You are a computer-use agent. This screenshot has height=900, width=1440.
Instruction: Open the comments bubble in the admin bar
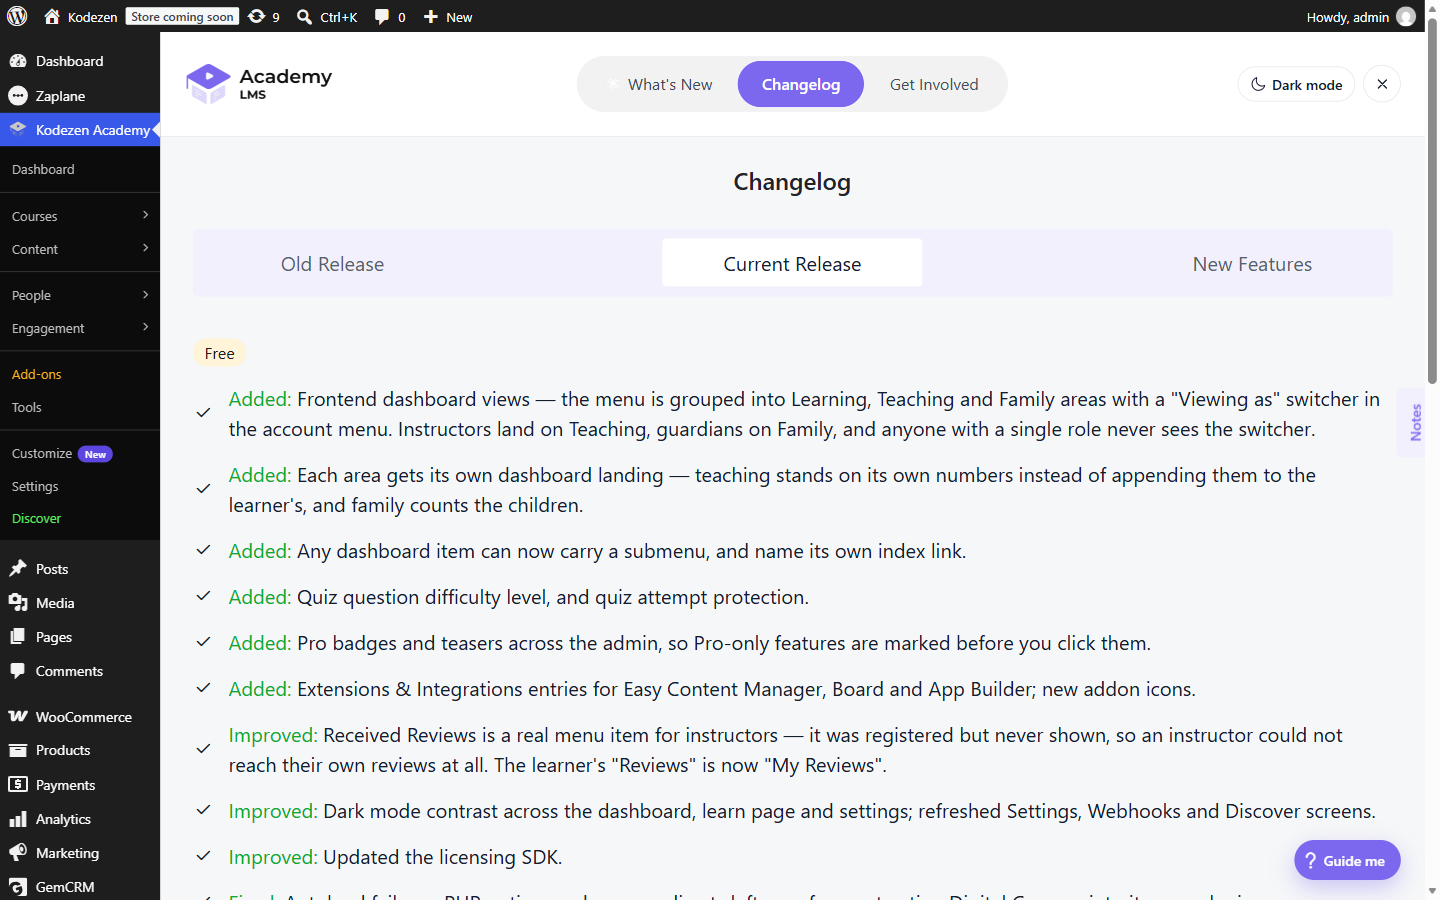382,16
